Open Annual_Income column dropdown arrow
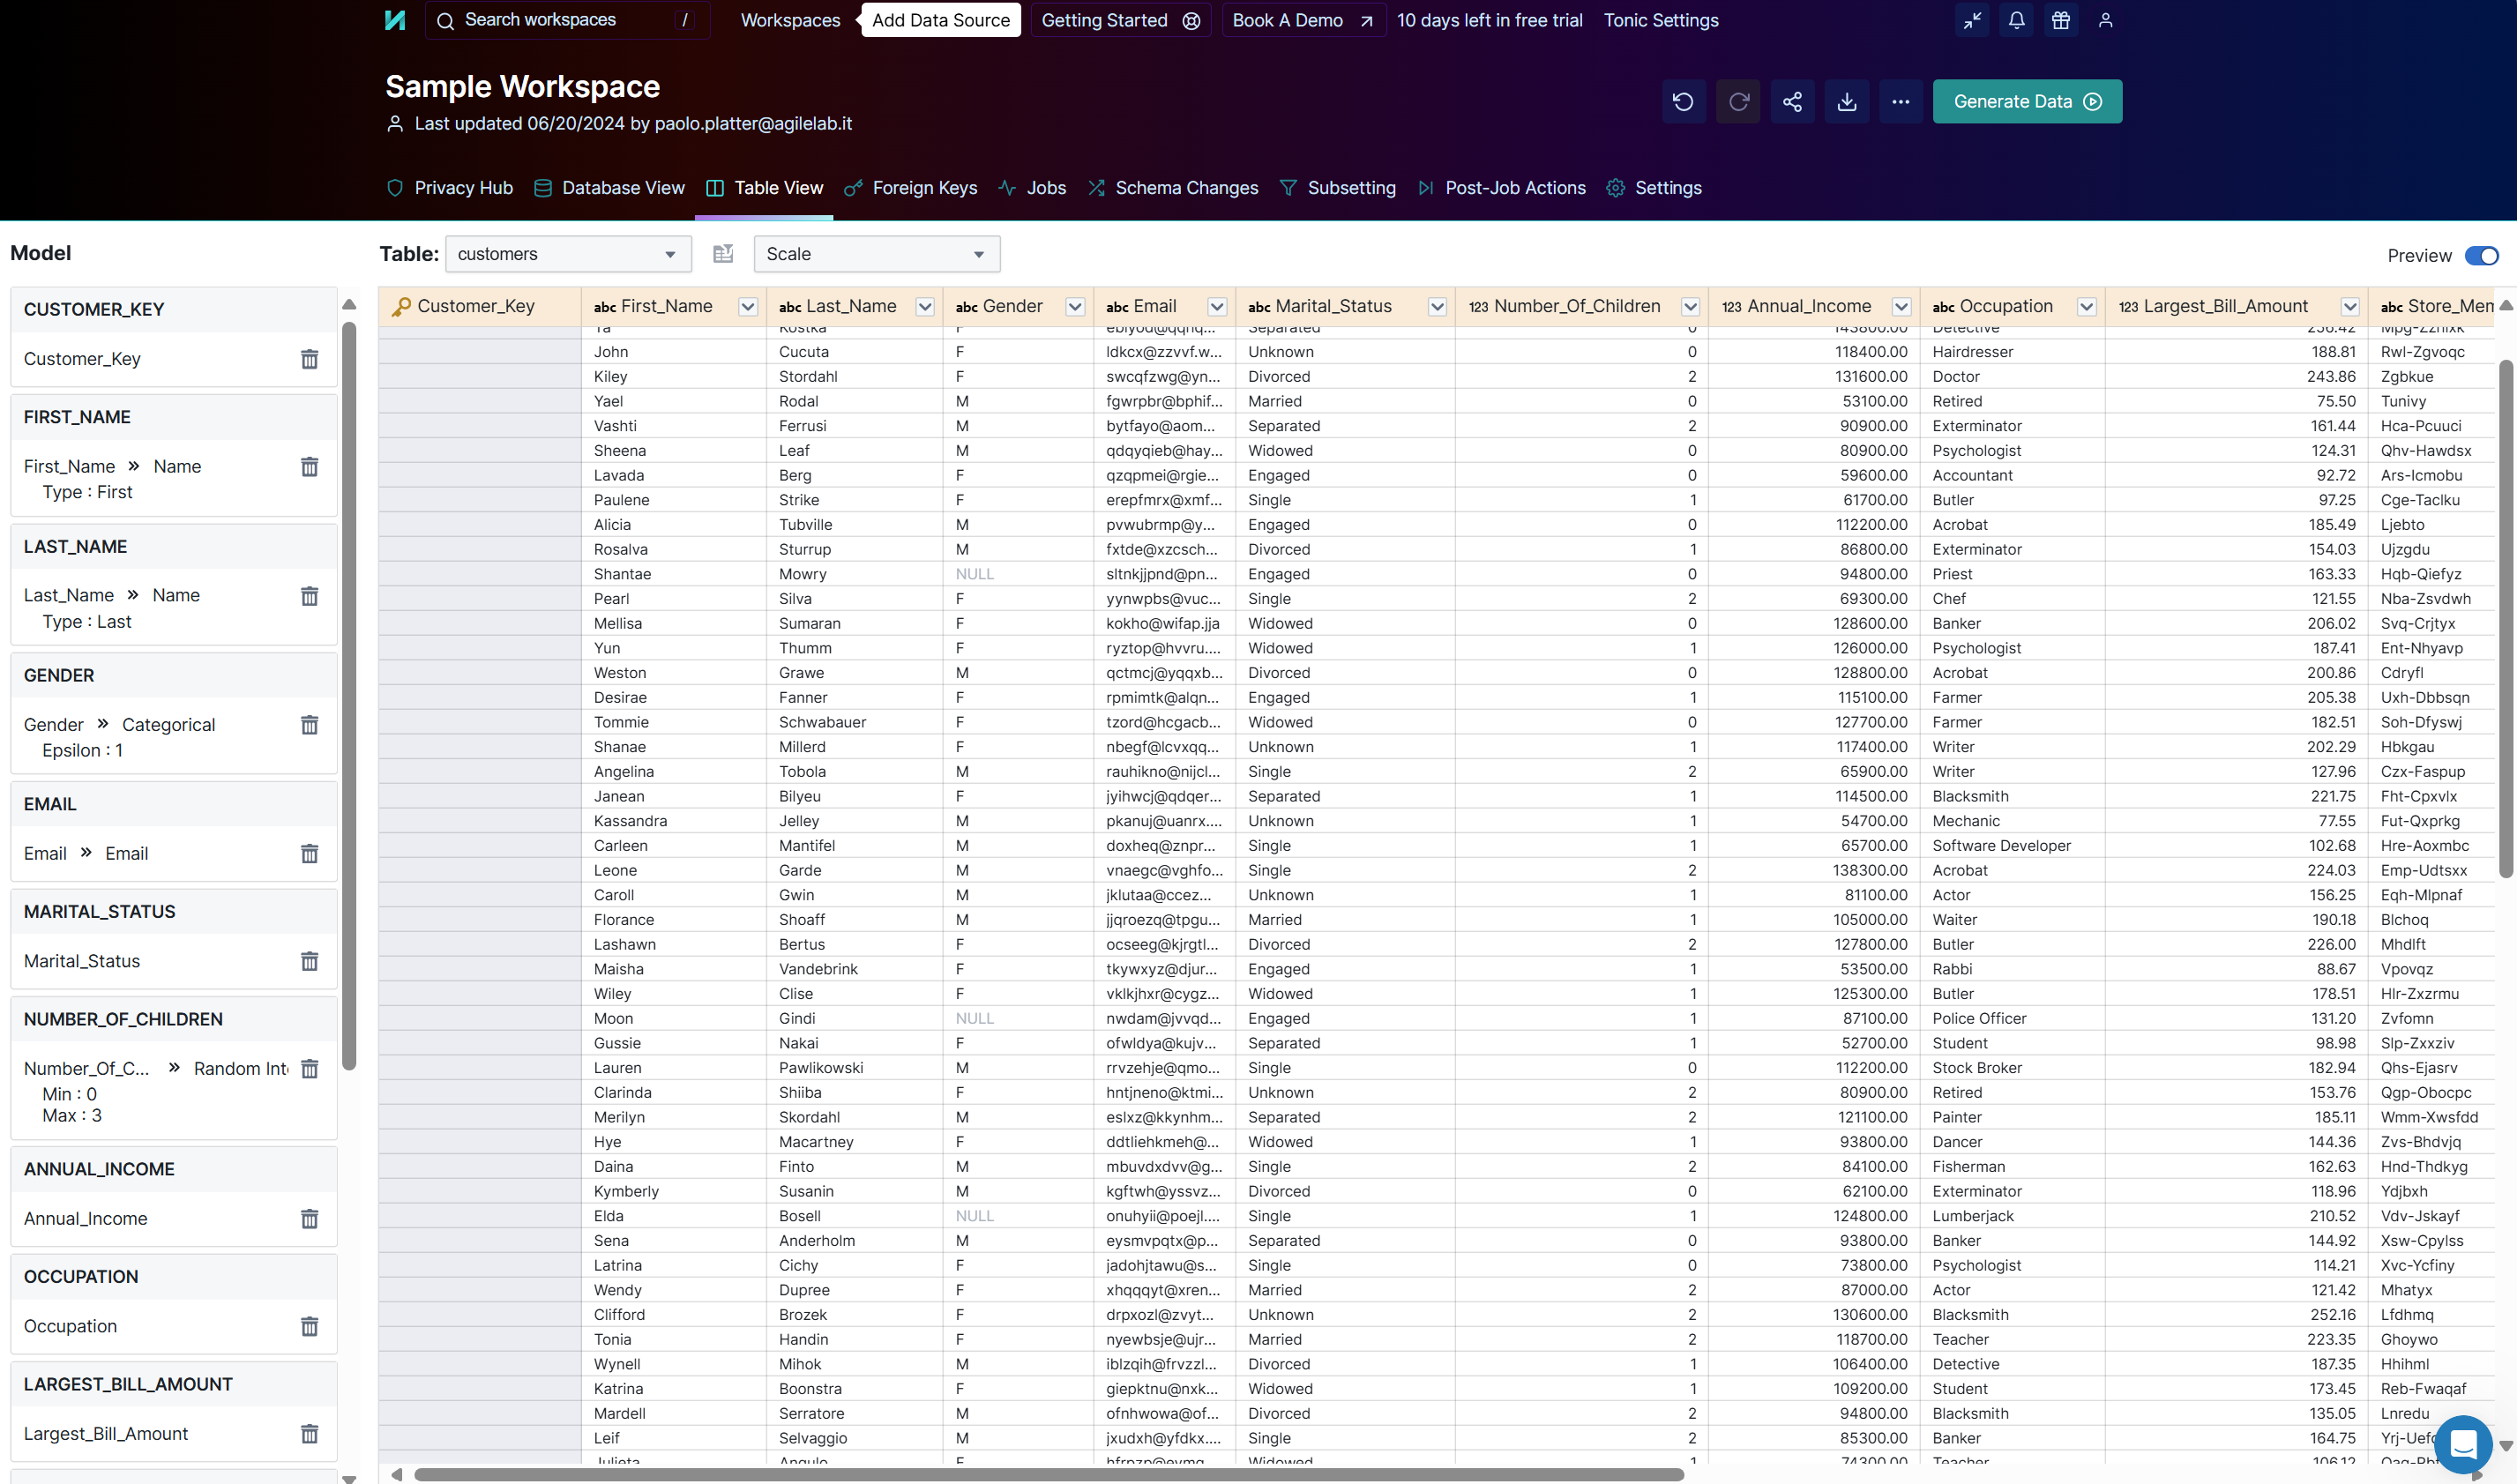 1901,307
